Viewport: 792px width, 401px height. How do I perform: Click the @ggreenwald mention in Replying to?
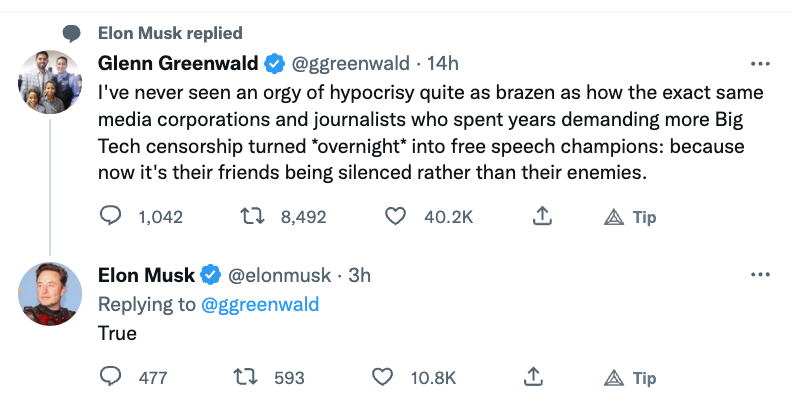260,305
